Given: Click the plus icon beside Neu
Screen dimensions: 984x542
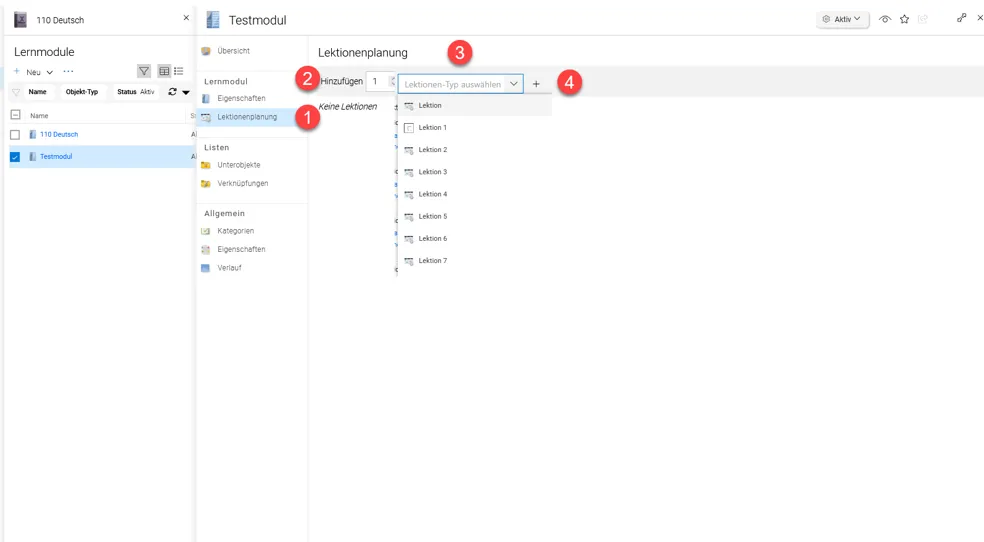Looking at the screenshot, I should coord(17,71).
